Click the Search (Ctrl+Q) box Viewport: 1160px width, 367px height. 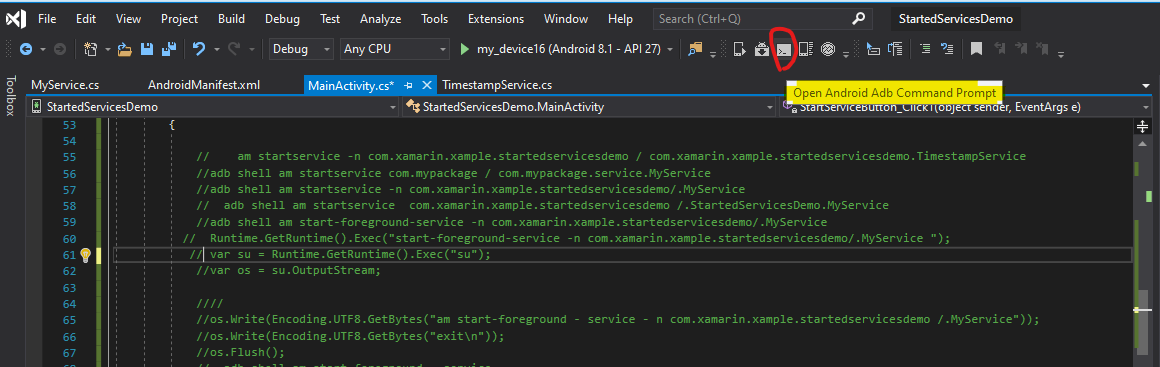point(762,19)
